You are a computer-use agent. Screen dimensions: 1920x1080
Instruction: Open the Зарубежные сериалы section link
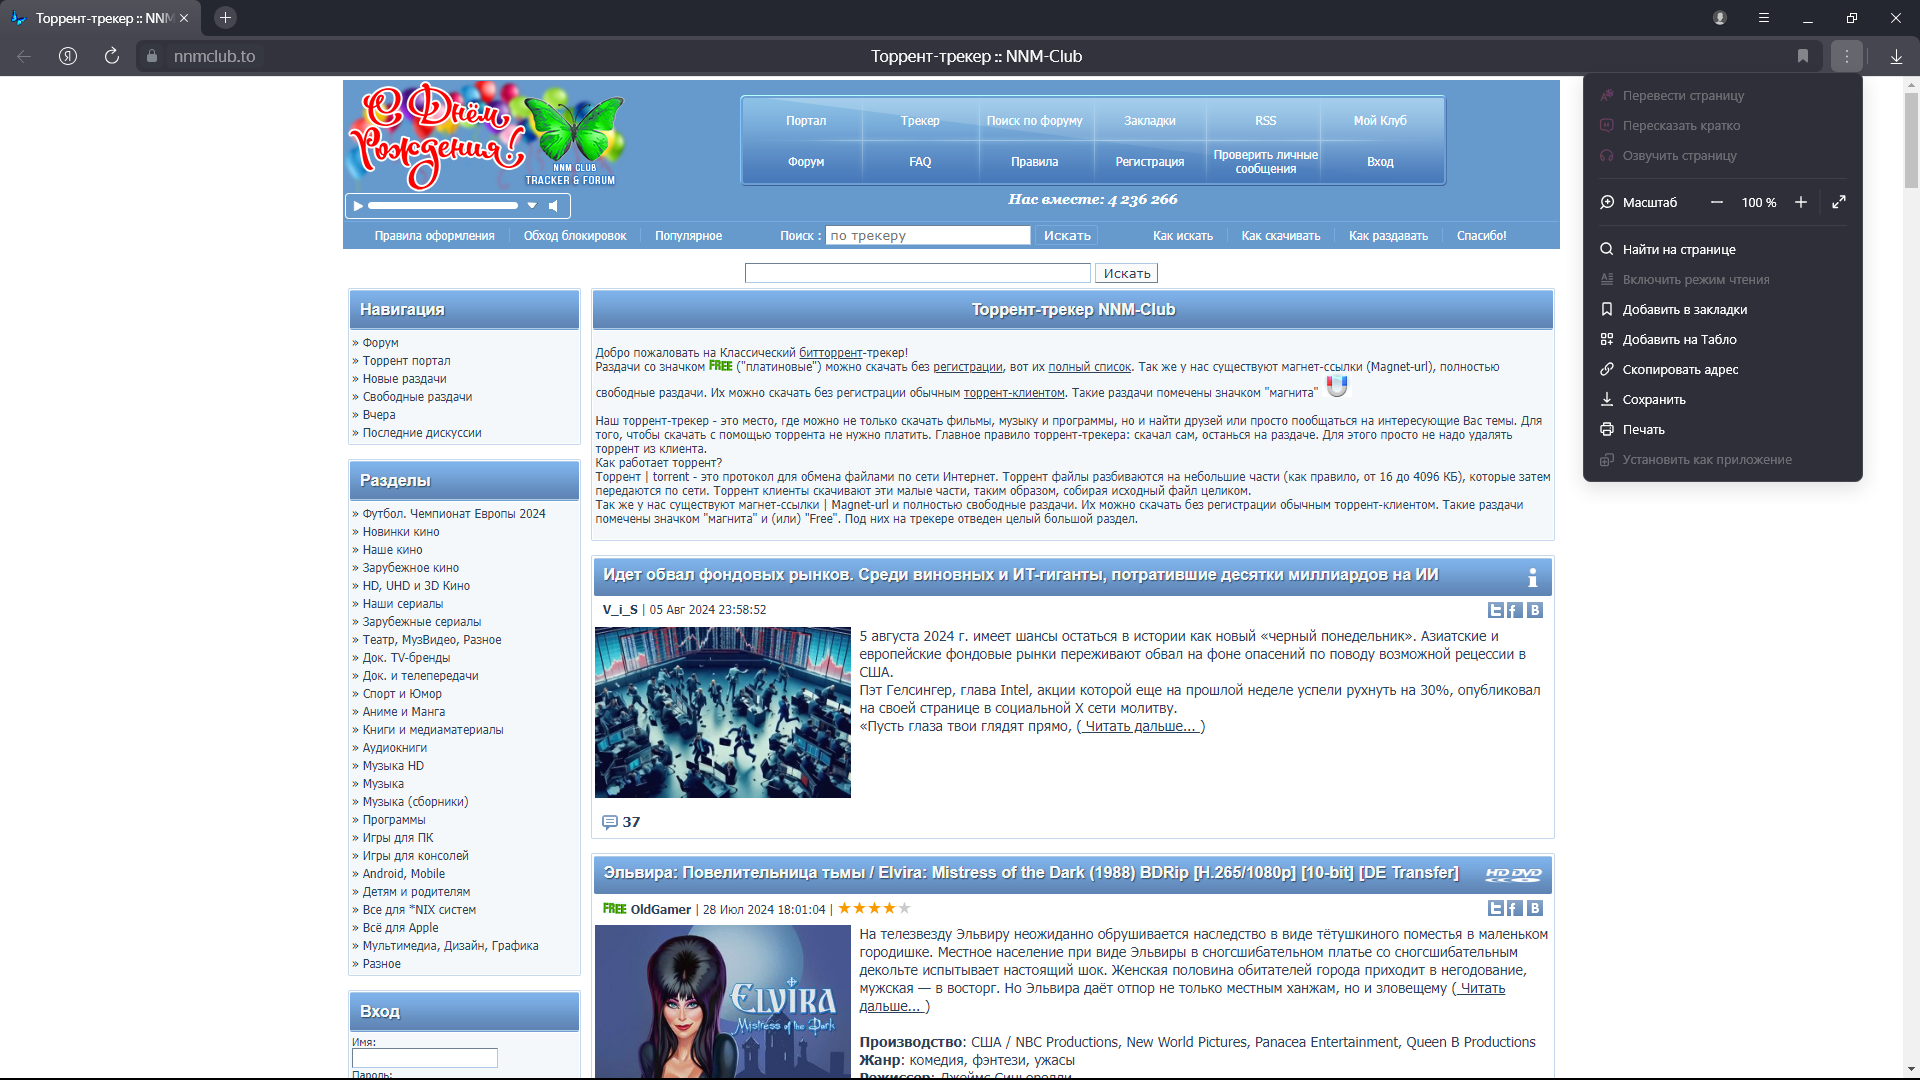(x=422, y=622)
